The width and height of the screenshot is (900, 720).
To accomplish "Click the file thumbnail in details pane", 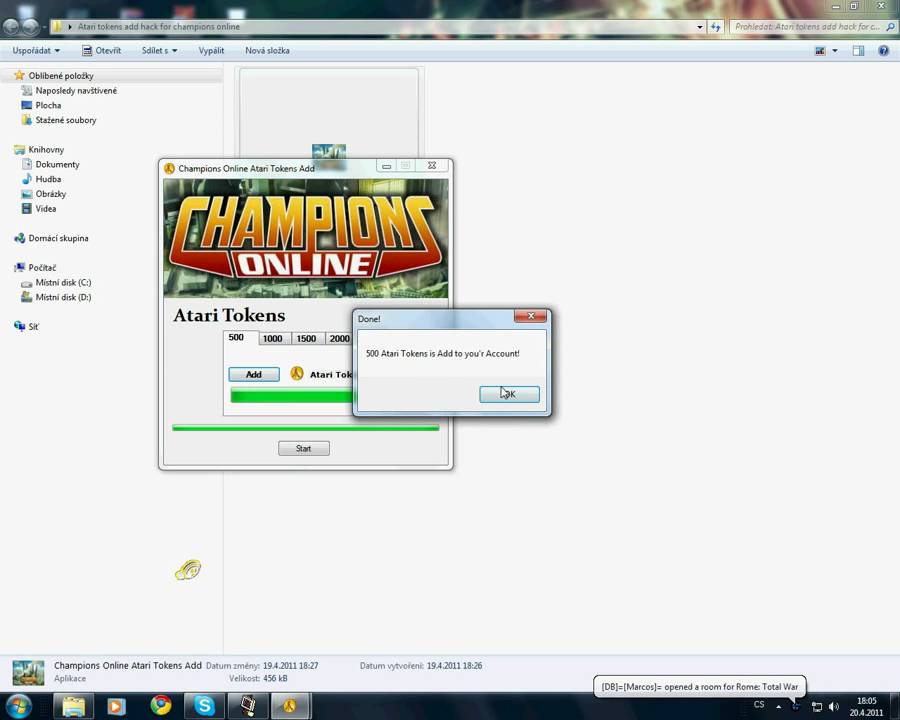I will tap(28, 672).
